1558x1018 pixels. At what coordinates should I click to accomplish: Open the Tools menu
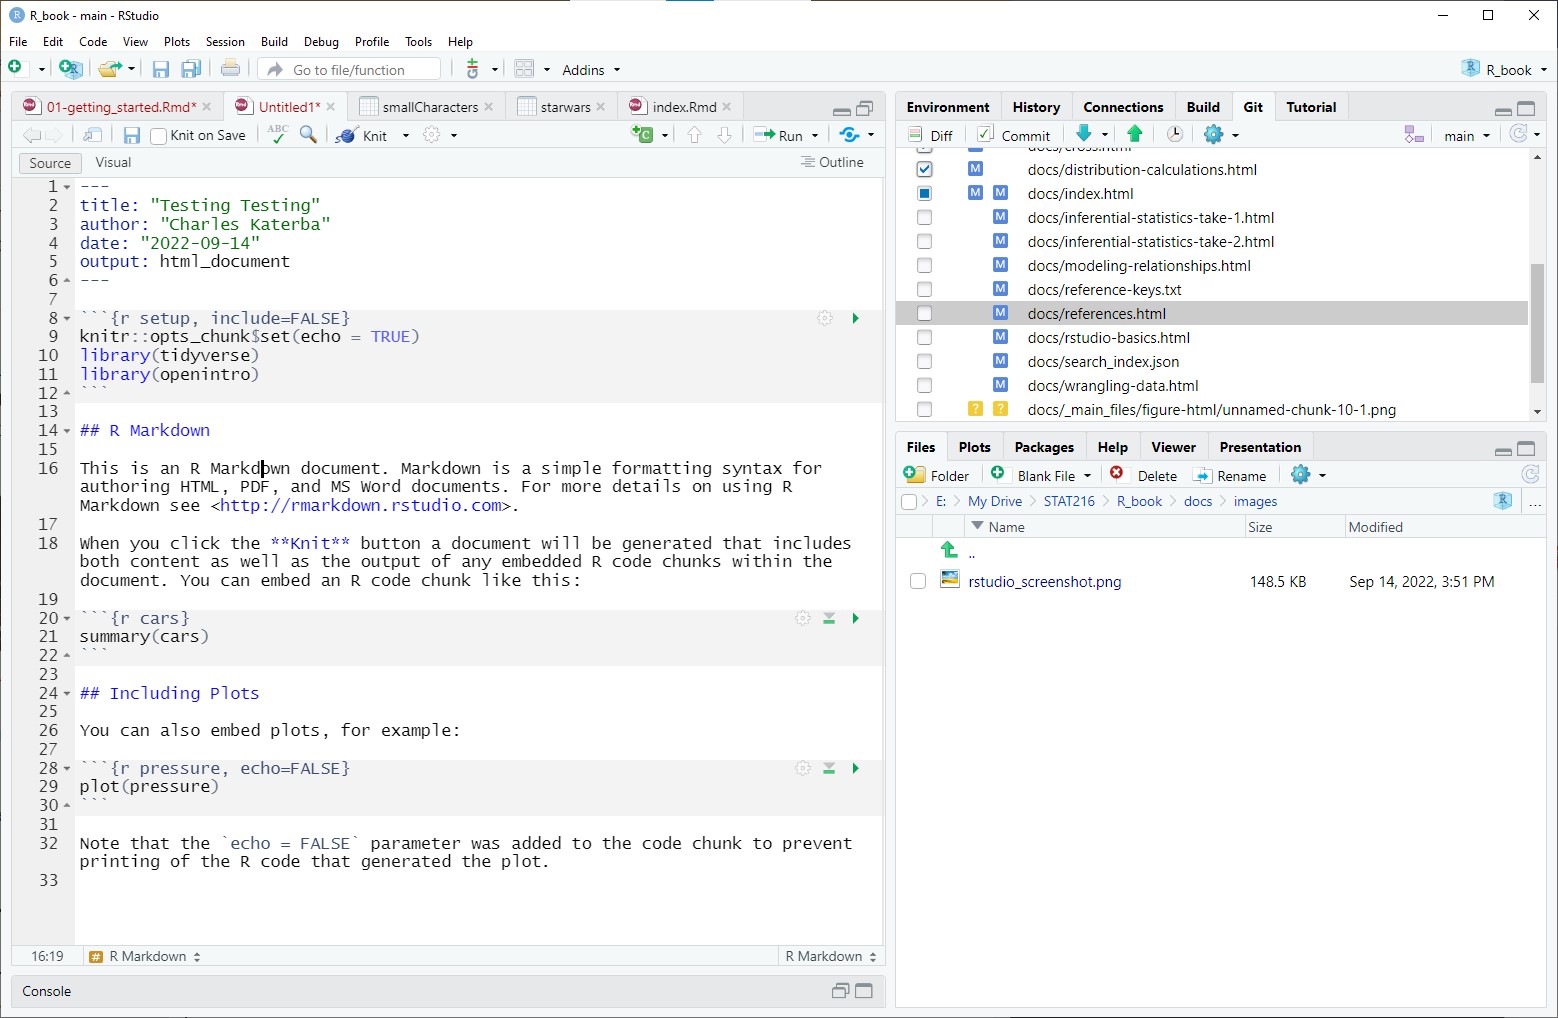[418, 42]
